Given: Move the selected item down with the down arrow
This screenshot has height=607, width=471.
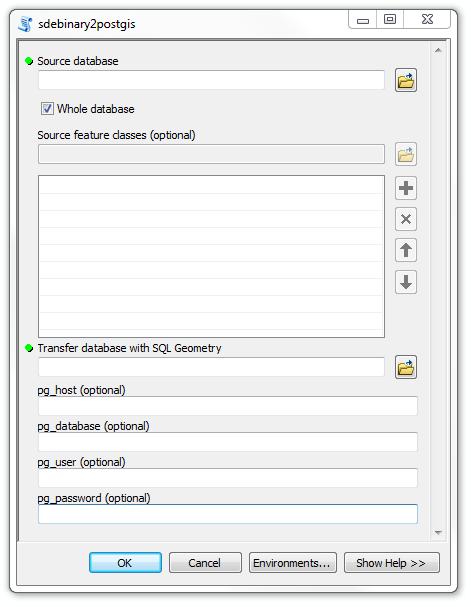Looking at the screenshot, I should [406, 282].
